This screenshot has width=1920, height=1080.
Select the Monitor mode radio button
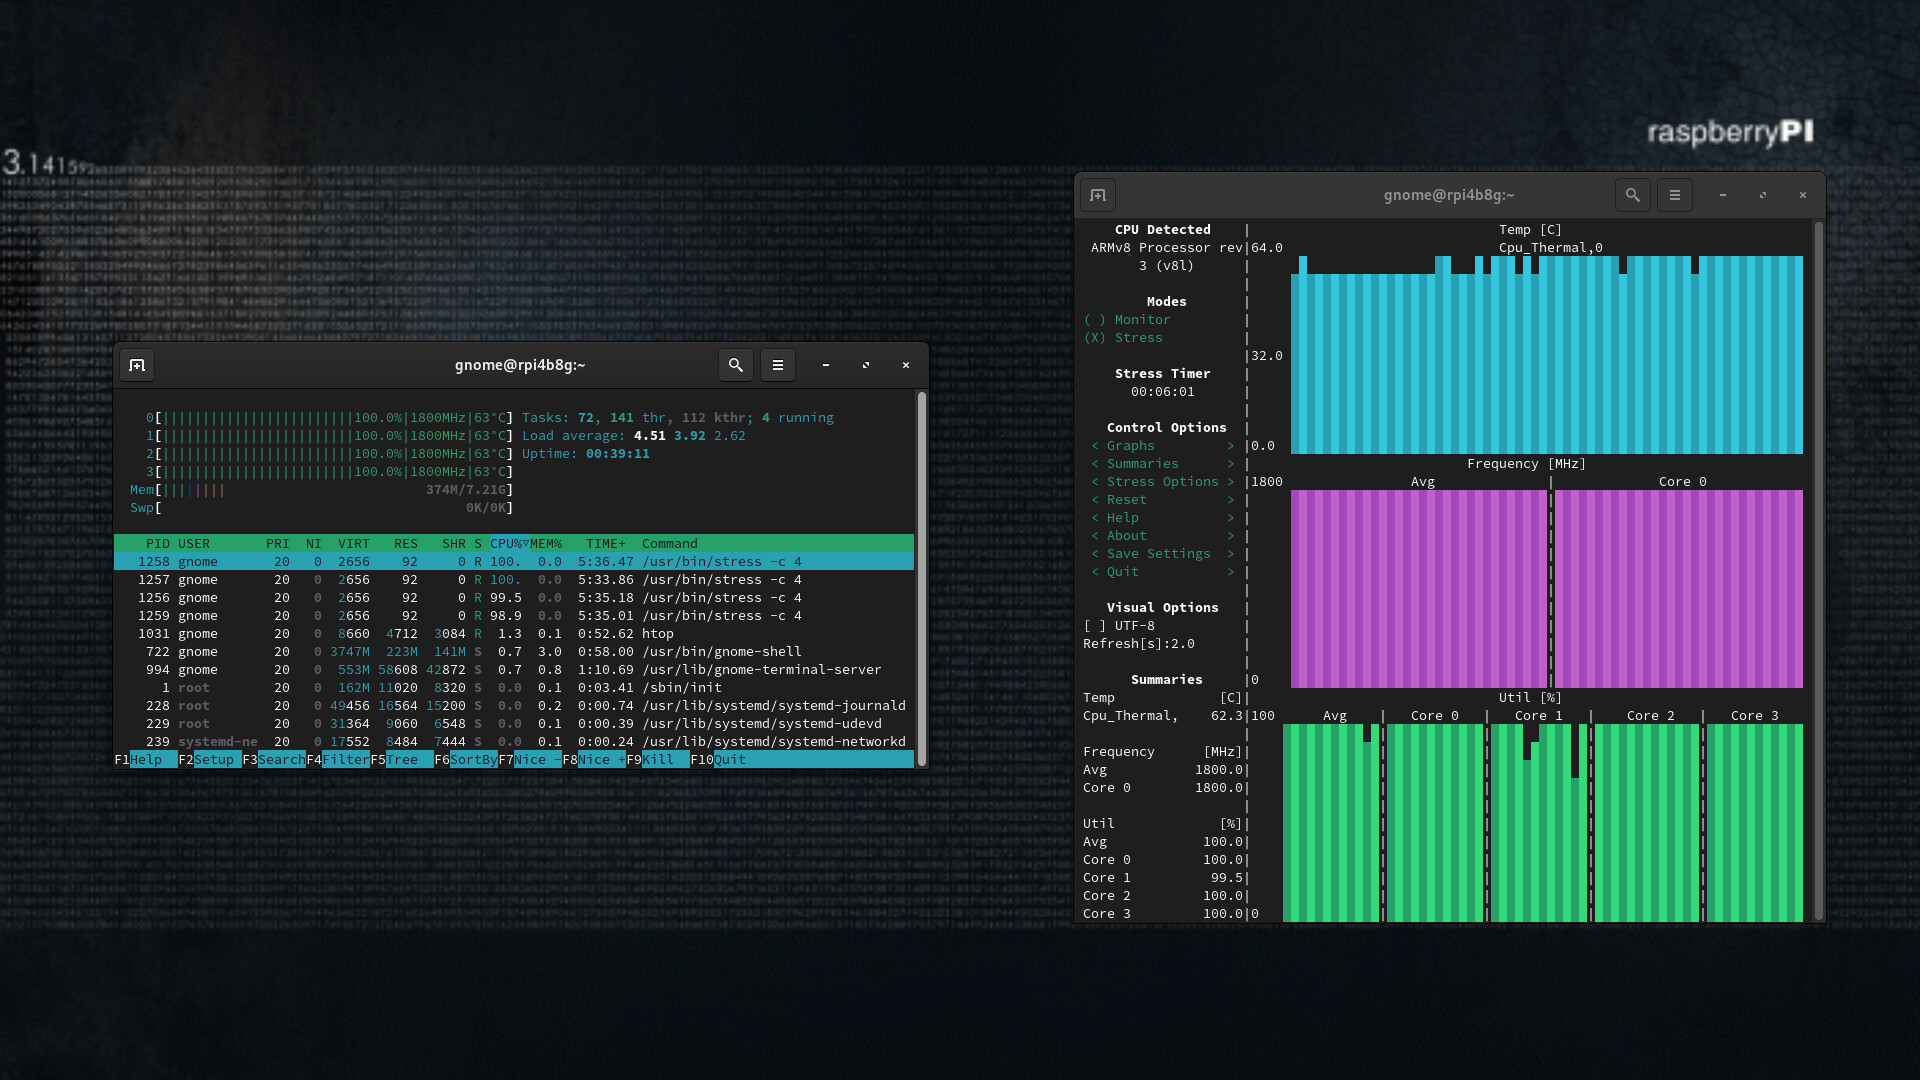1127,320
